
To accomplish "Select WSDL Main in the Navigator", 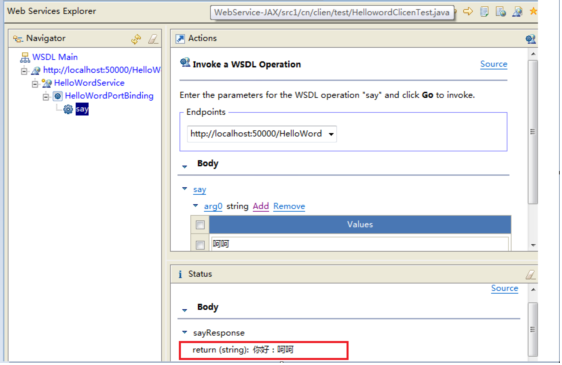I will pyautogui.click(x=55, y=57).
